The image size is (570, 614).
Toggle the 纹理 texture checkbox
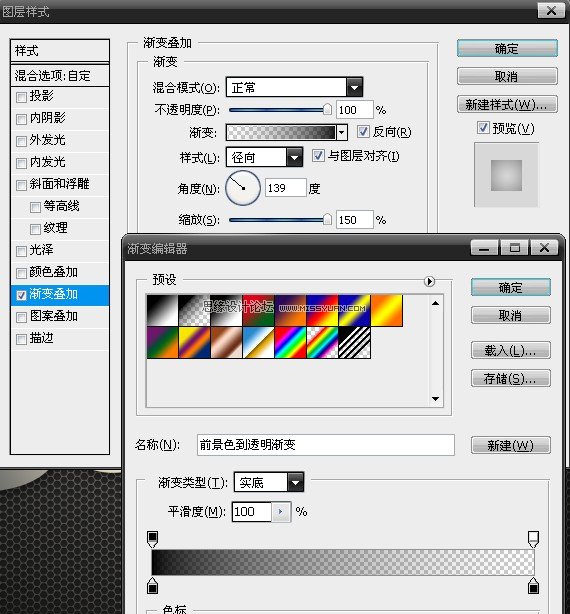[x=35, y=229]
